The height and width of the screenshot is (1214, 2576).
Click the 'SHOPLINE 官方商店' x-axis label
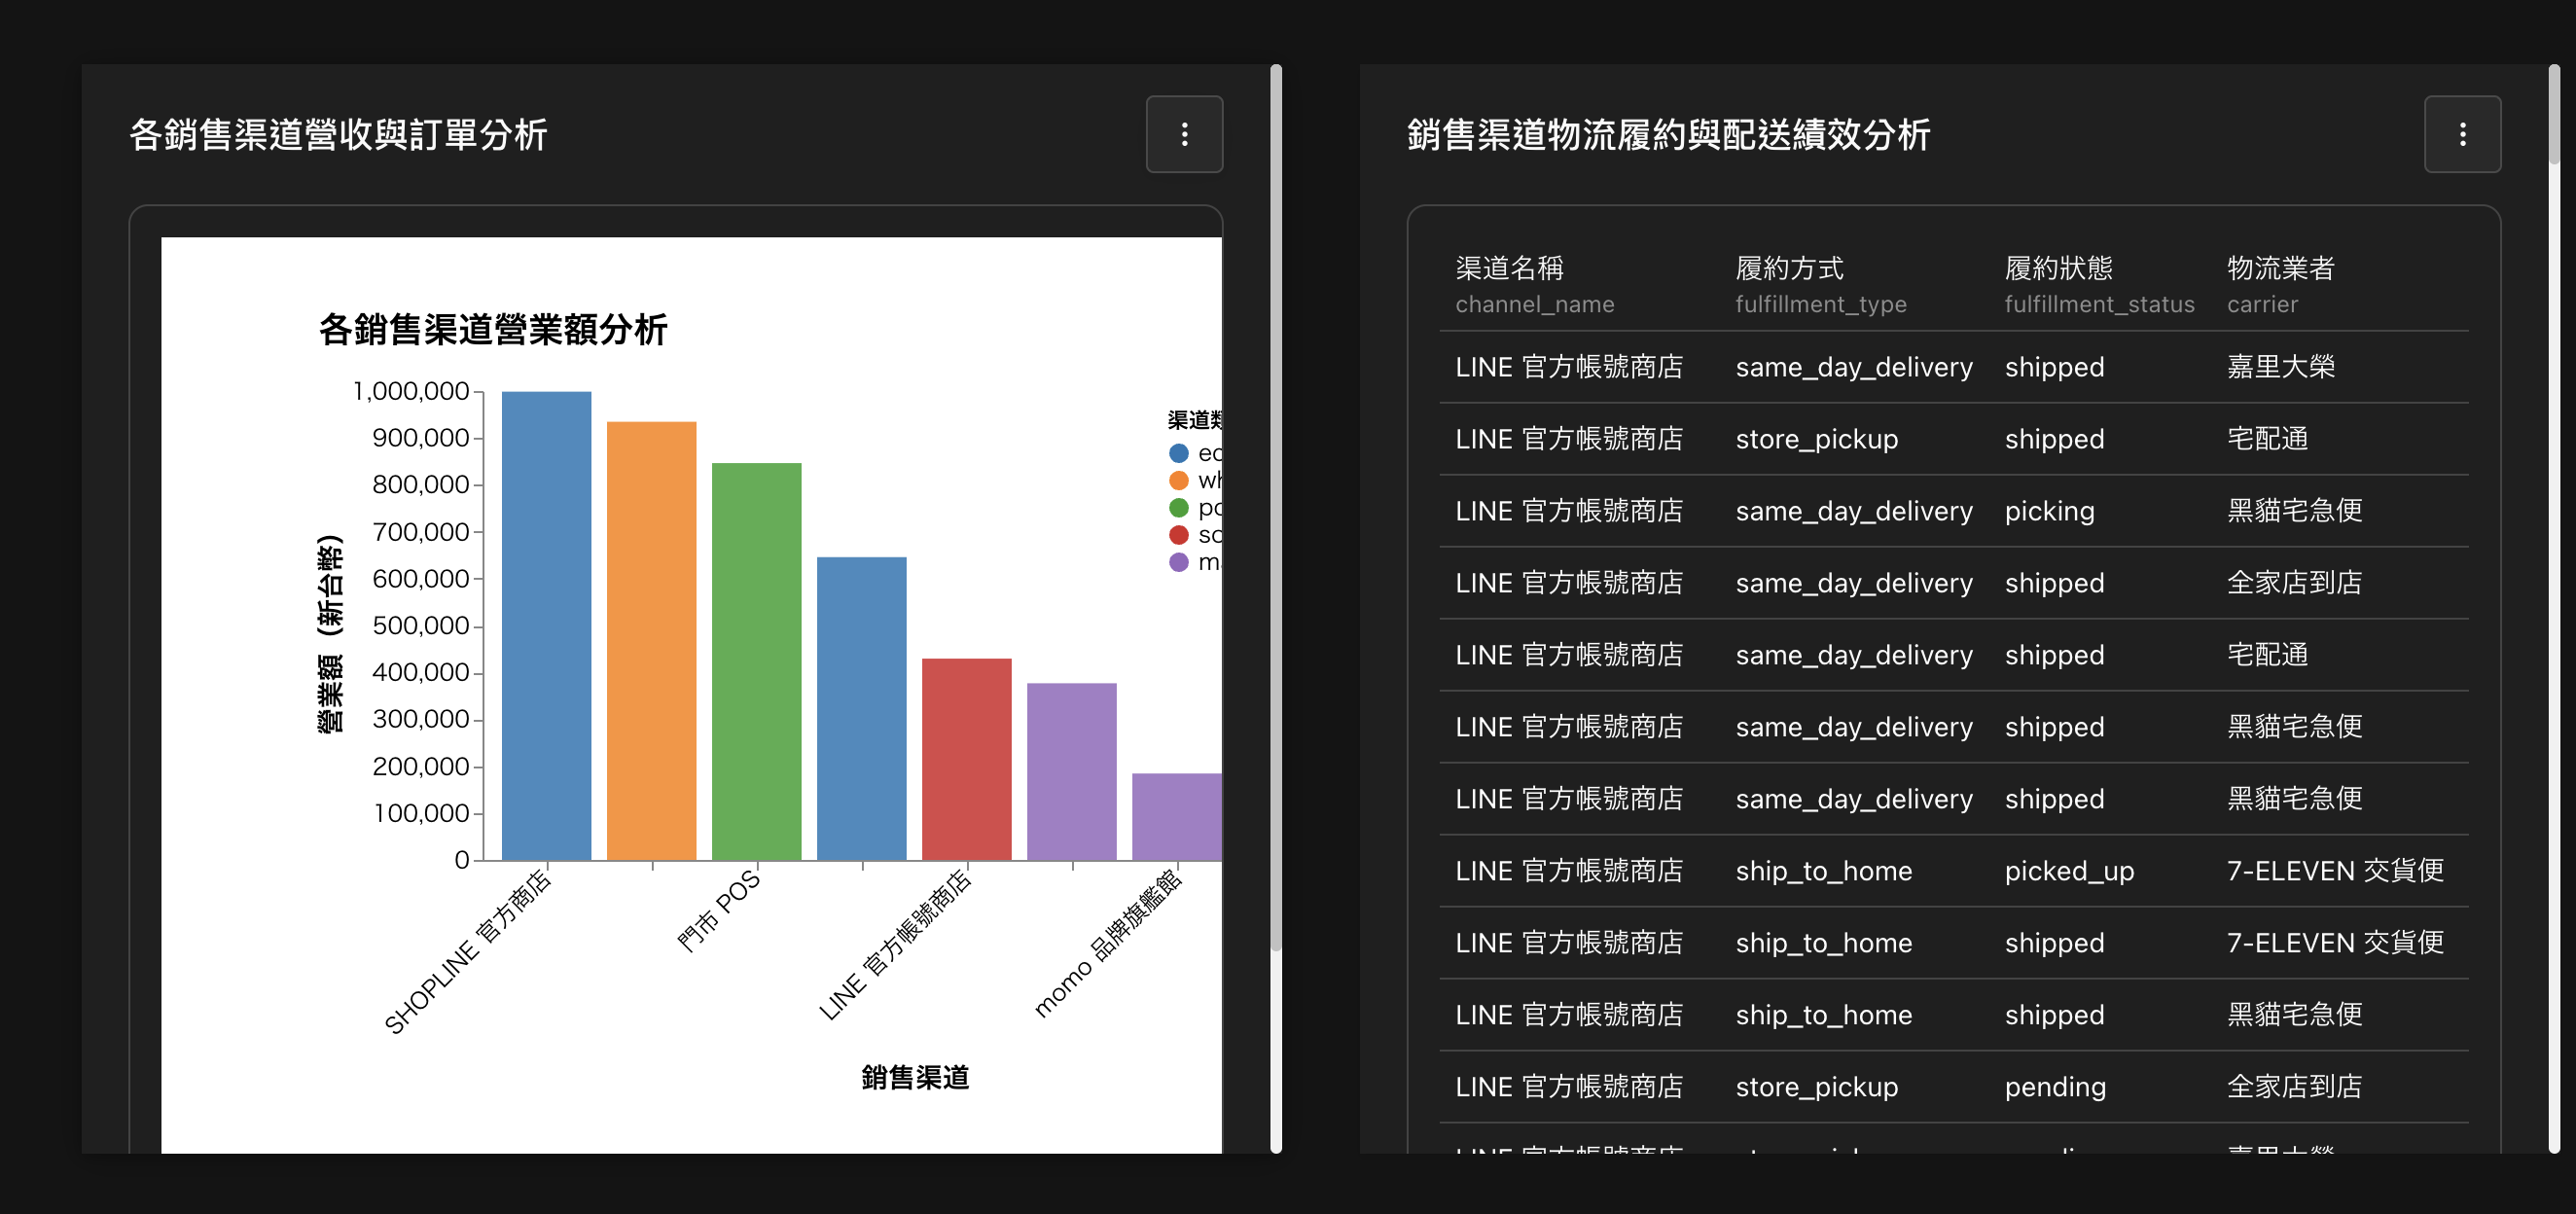[x=466, y=951]
